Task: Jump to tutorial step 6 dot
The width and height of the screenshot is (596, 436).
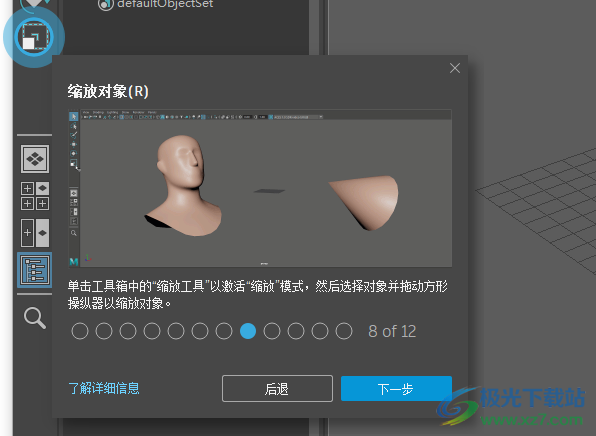Action: (200, 331)
